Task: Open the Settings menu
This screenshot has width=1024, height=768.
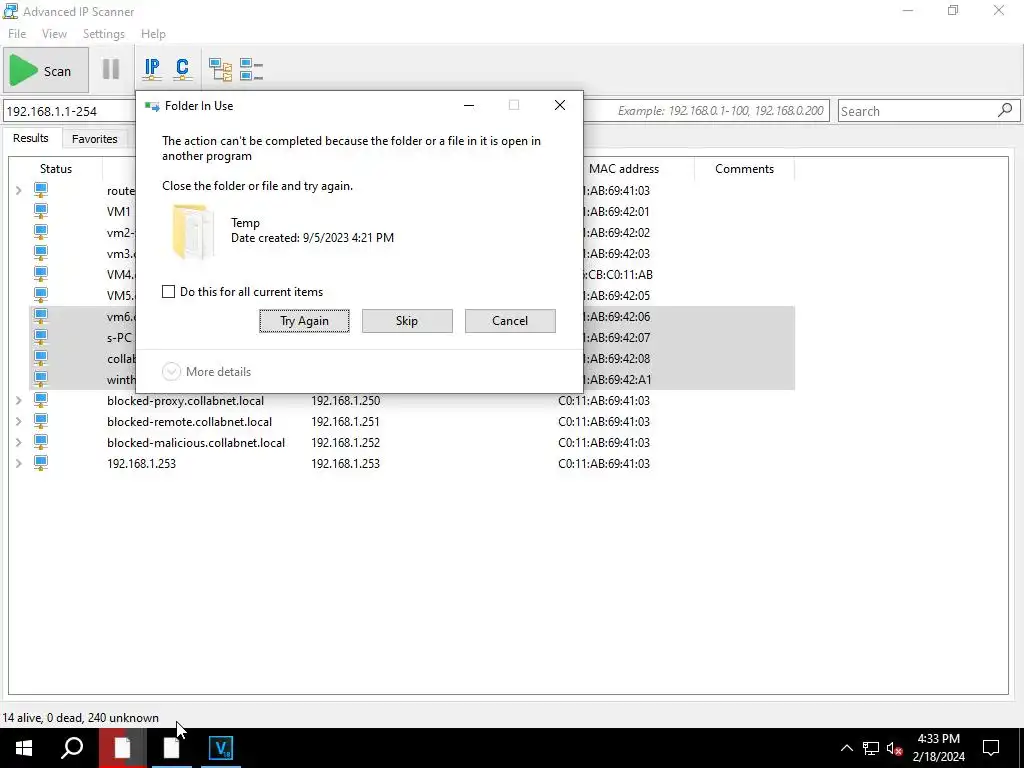Action: [103, 33]
